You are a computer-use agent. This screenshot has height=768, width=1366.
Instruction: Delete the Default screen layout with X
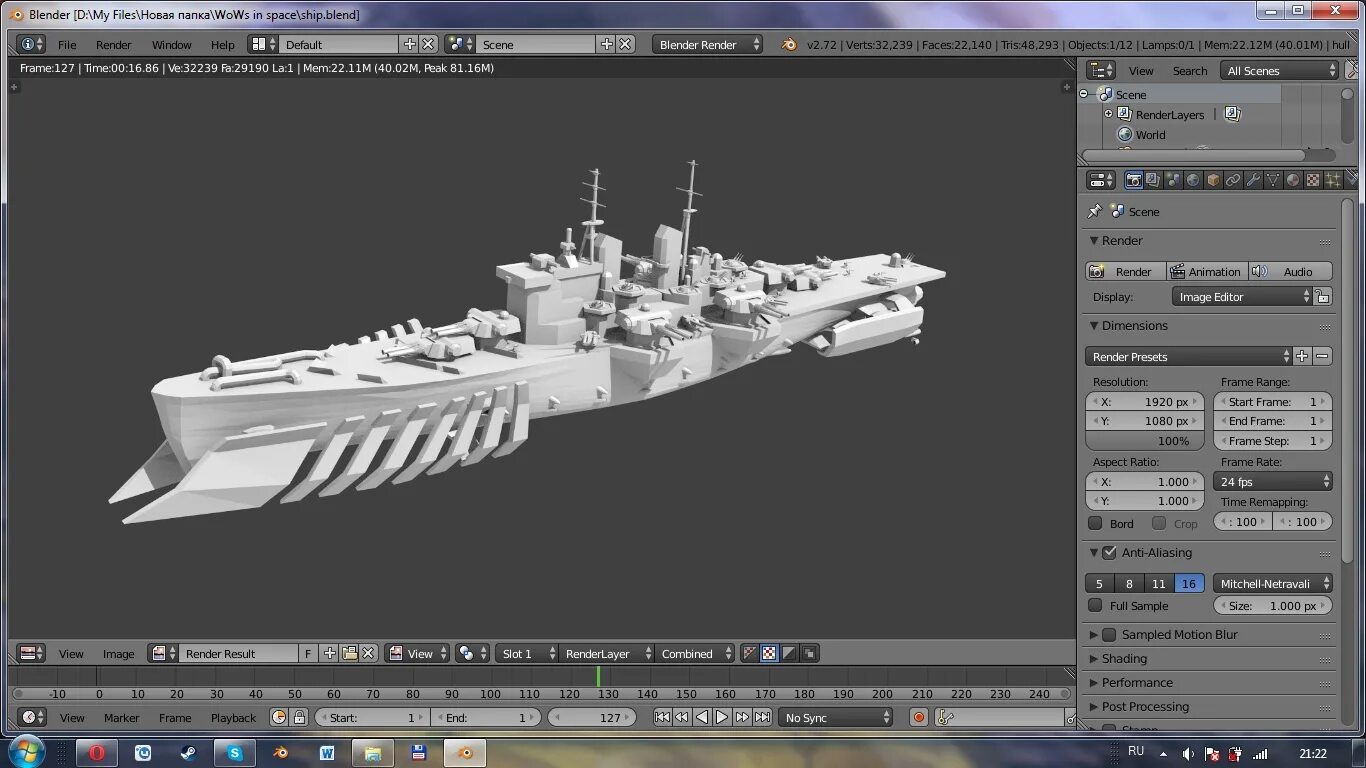428,44
